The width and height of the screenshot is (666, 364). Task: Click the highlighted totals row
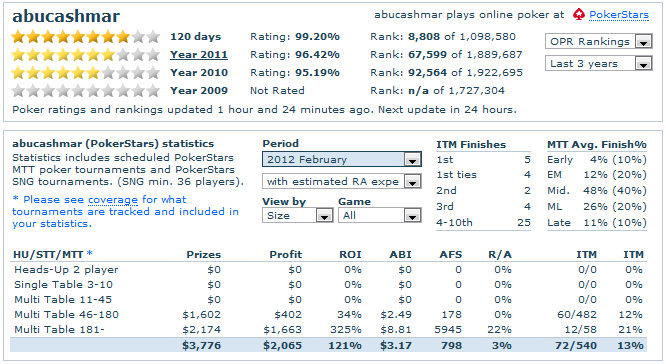click(x=328, y=345)
